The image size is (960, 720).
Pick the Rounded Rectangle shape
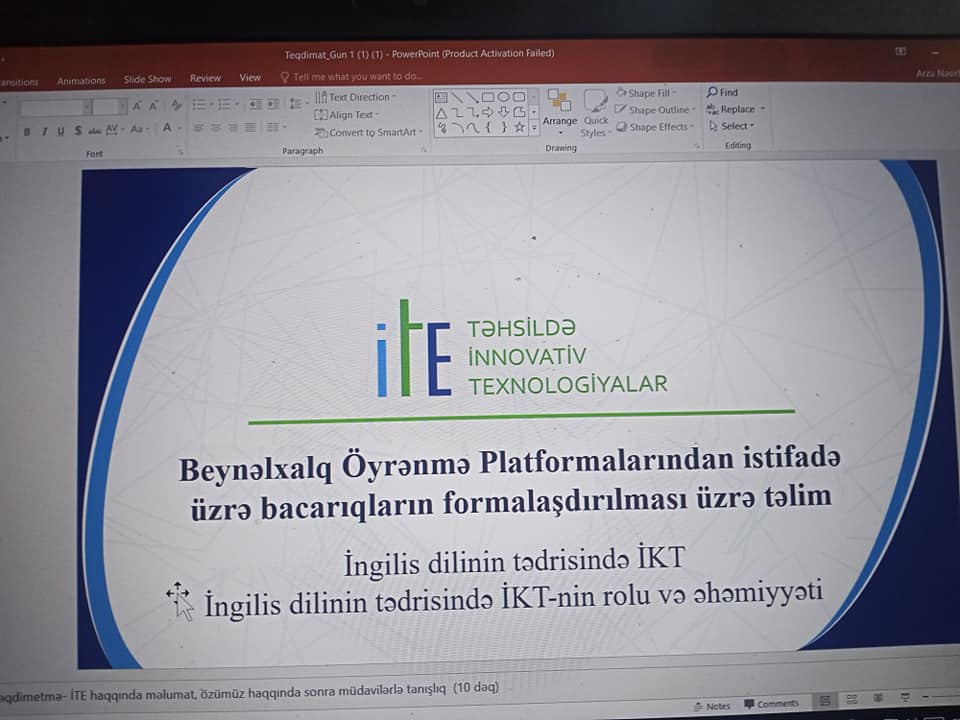coord(519,97)
